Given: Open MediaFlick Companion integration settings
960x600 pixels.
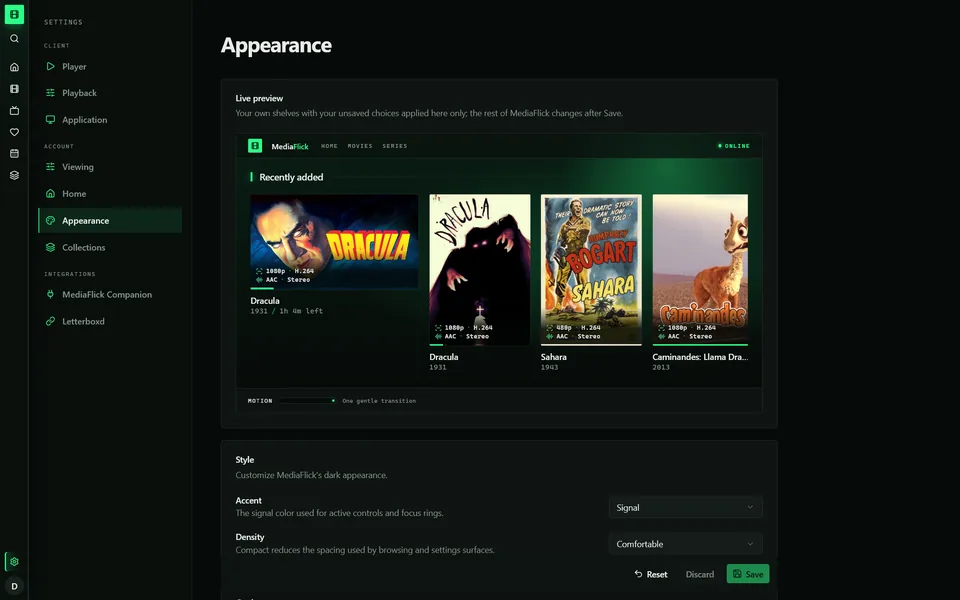Looking at the screenshot, I should [x=110, y=294].
